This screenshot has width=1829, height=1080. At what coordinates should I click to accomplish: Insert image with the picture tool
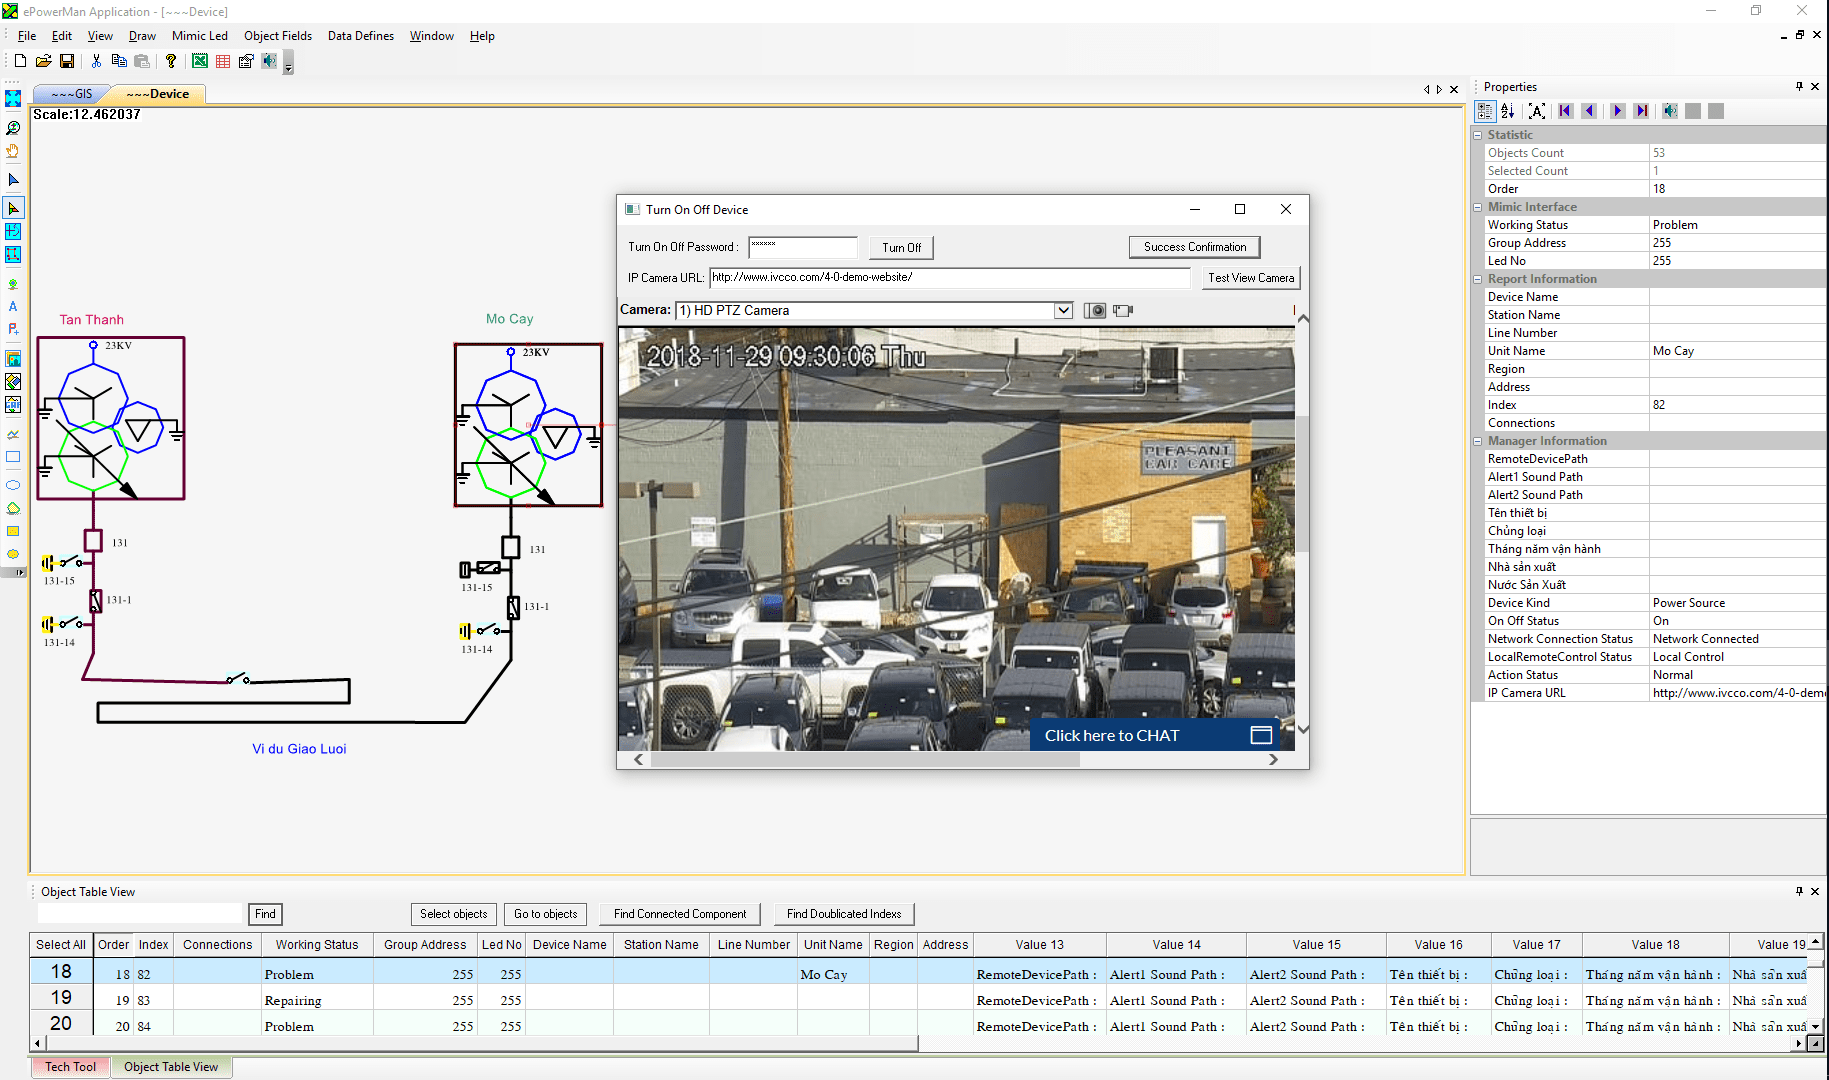click(13, 359)
